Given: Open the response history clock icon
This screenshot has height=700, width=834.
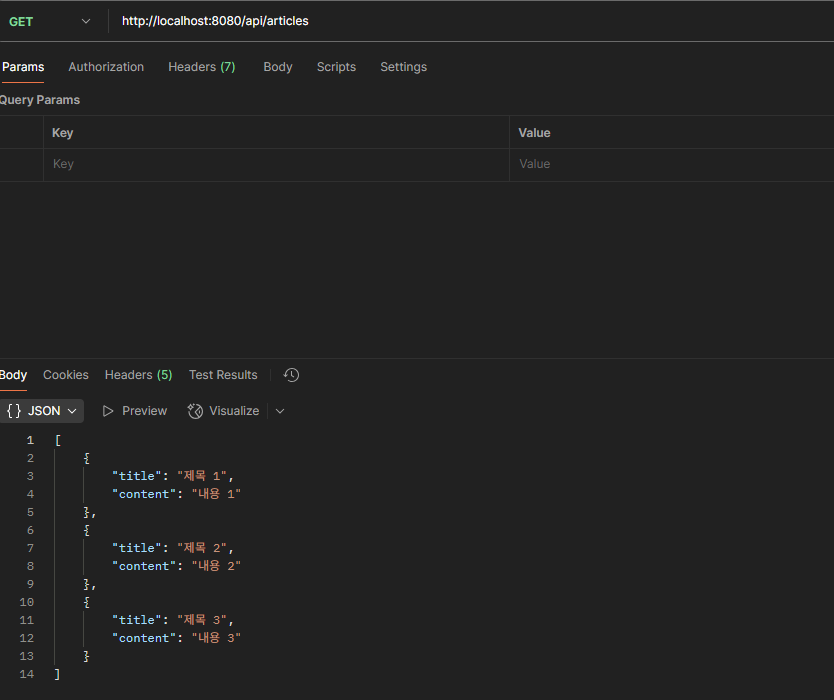Looking at the screenshot, I should [x=291, y=375].
